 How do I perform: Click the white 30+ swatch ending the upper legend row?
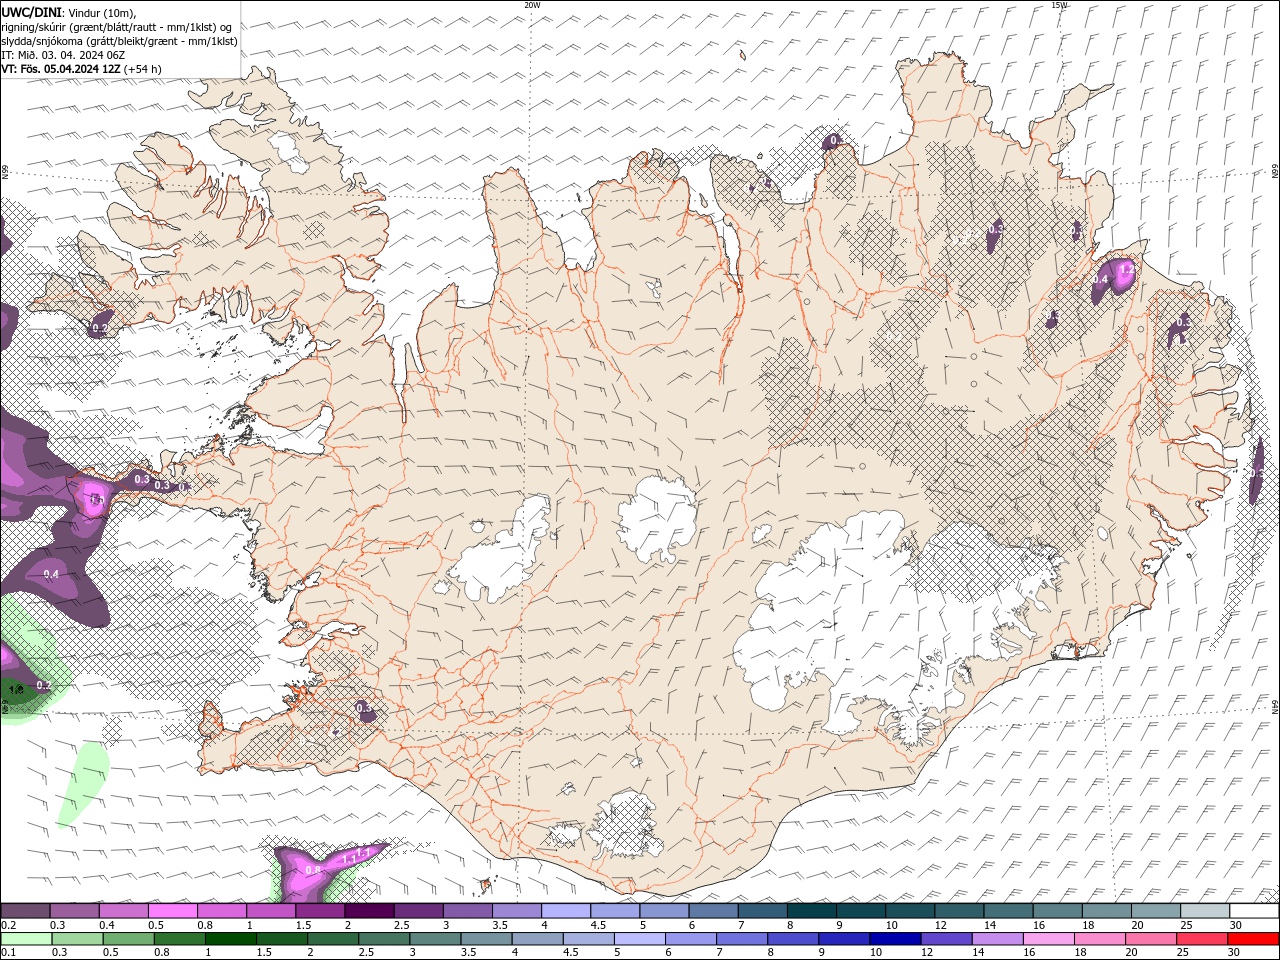[x=1254, y=911]
